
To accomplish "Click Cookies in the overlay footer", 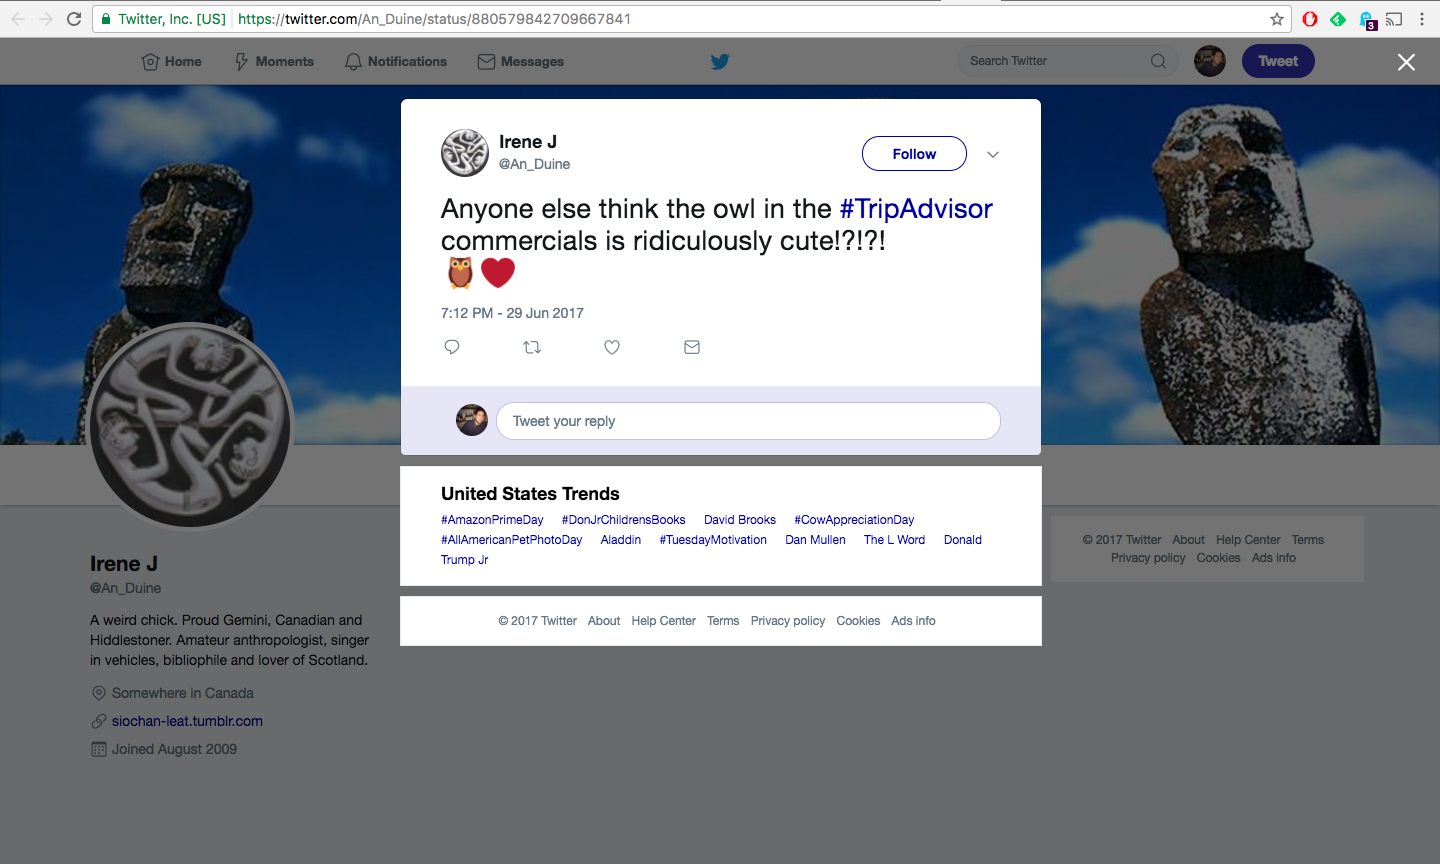I will coord(858,621).
